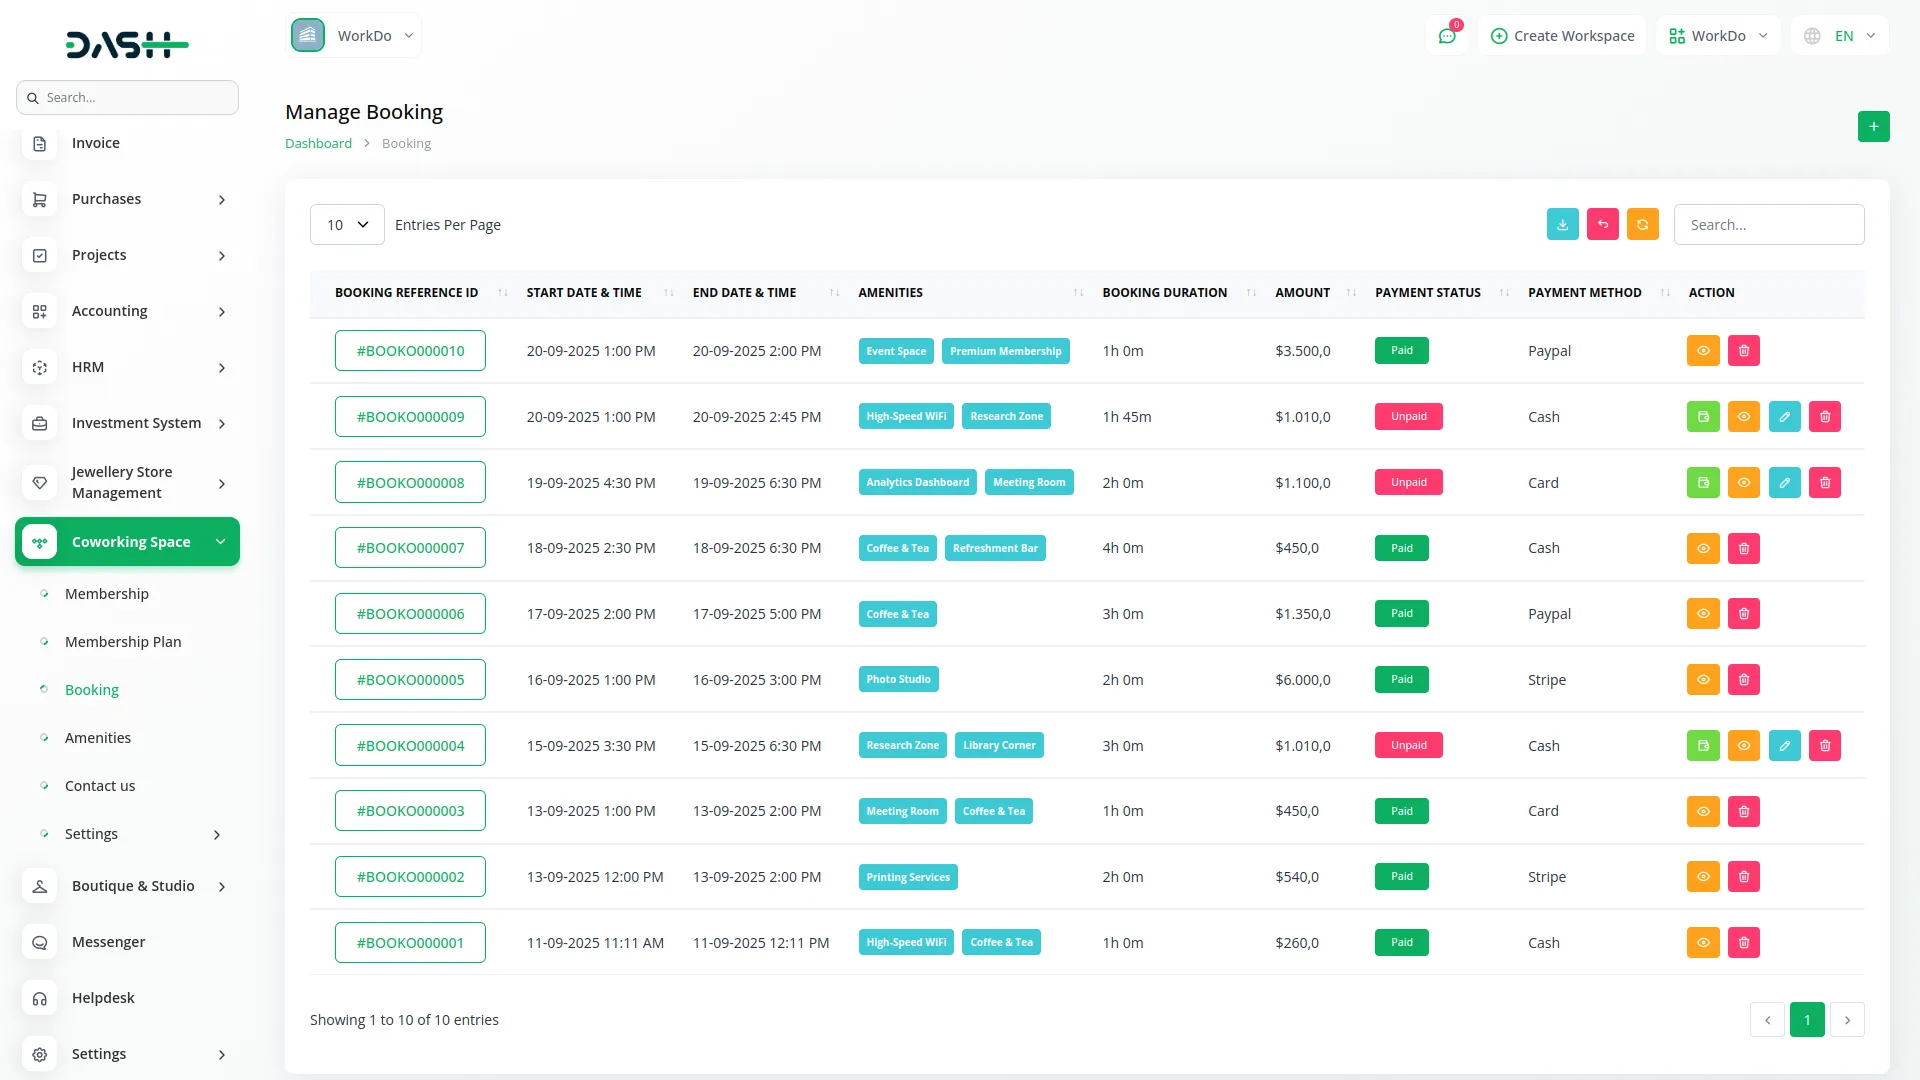Click the Unpaid badge for #BOOKO000009
This screenshot has height=1080, width=1920.
pos(1408,417)
